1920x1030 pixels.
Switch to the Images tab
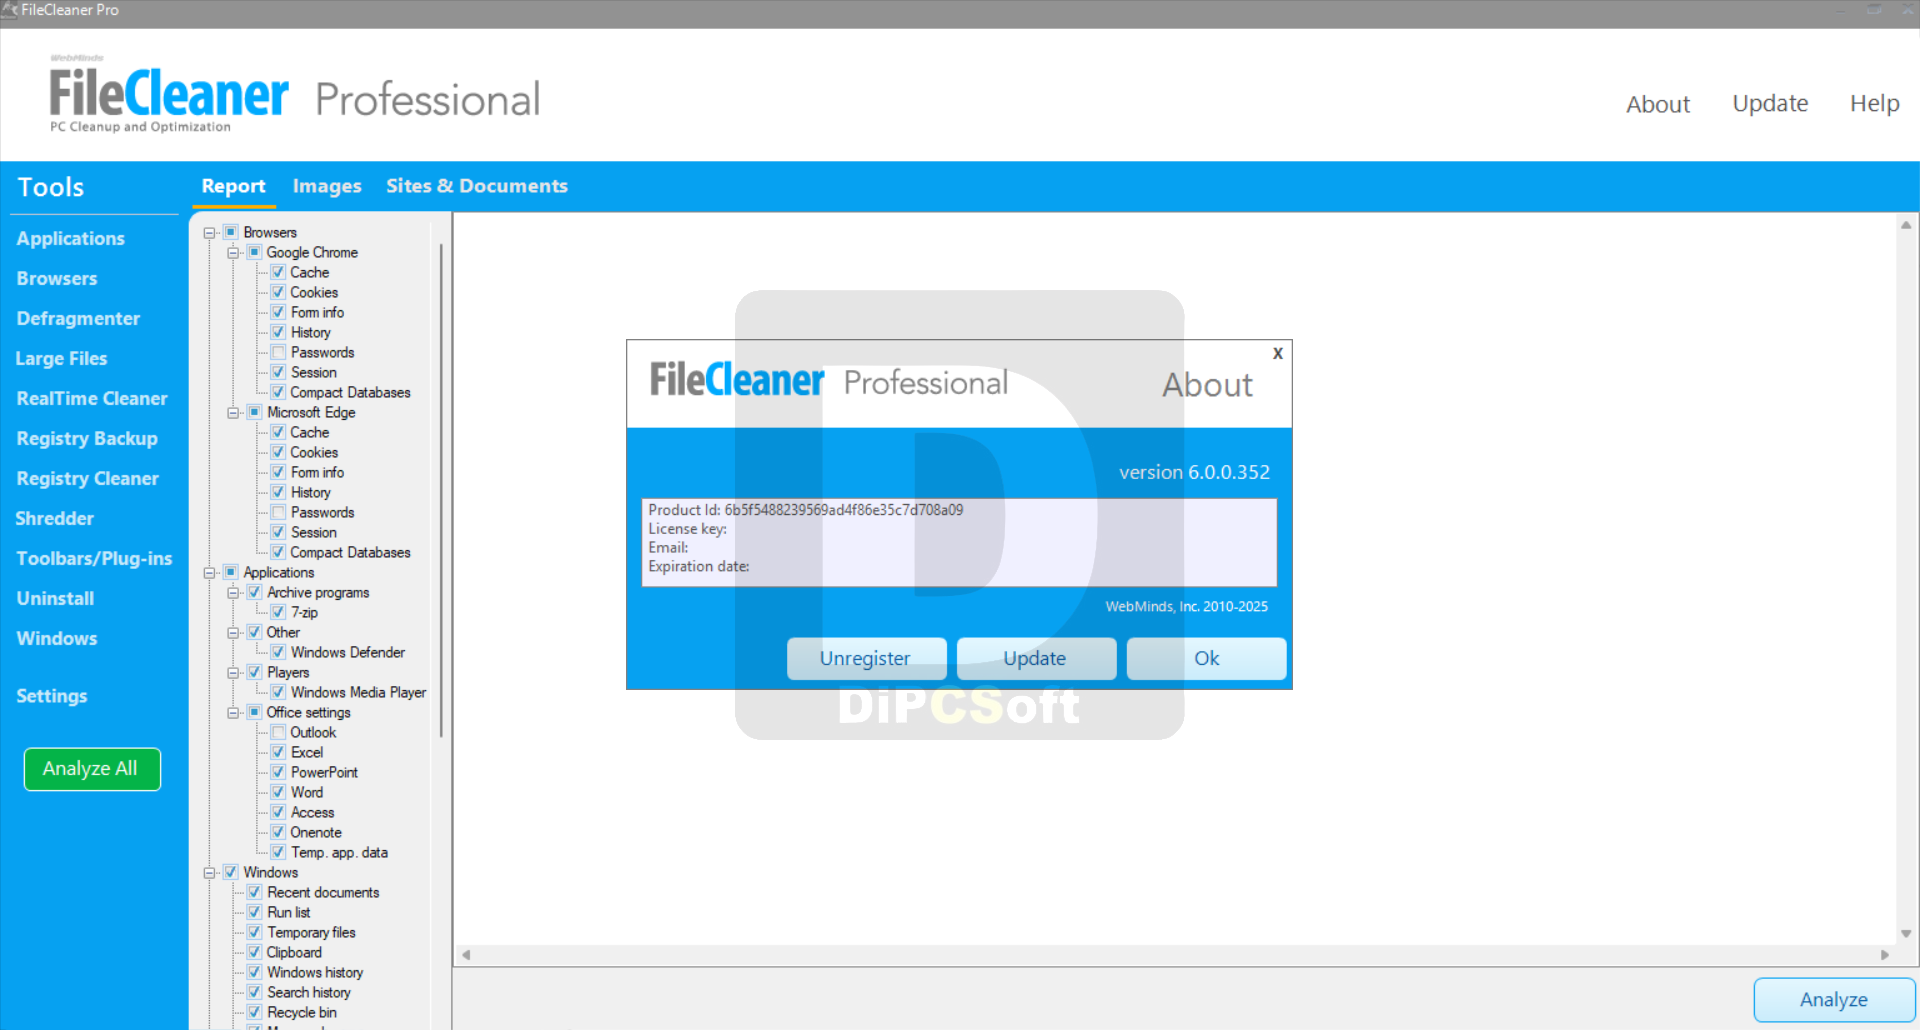tap(327, 186)
